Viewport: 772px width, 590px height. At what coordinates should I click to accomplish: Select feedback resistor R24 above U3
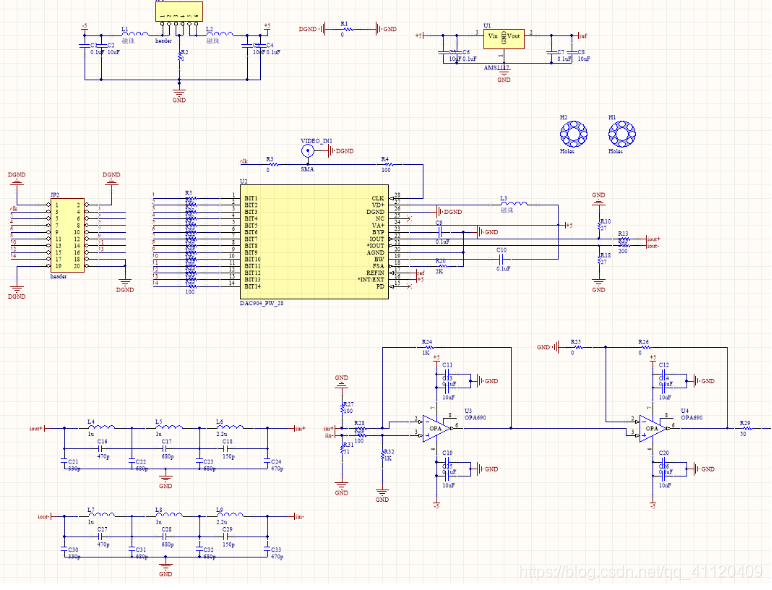click(429, 347)
